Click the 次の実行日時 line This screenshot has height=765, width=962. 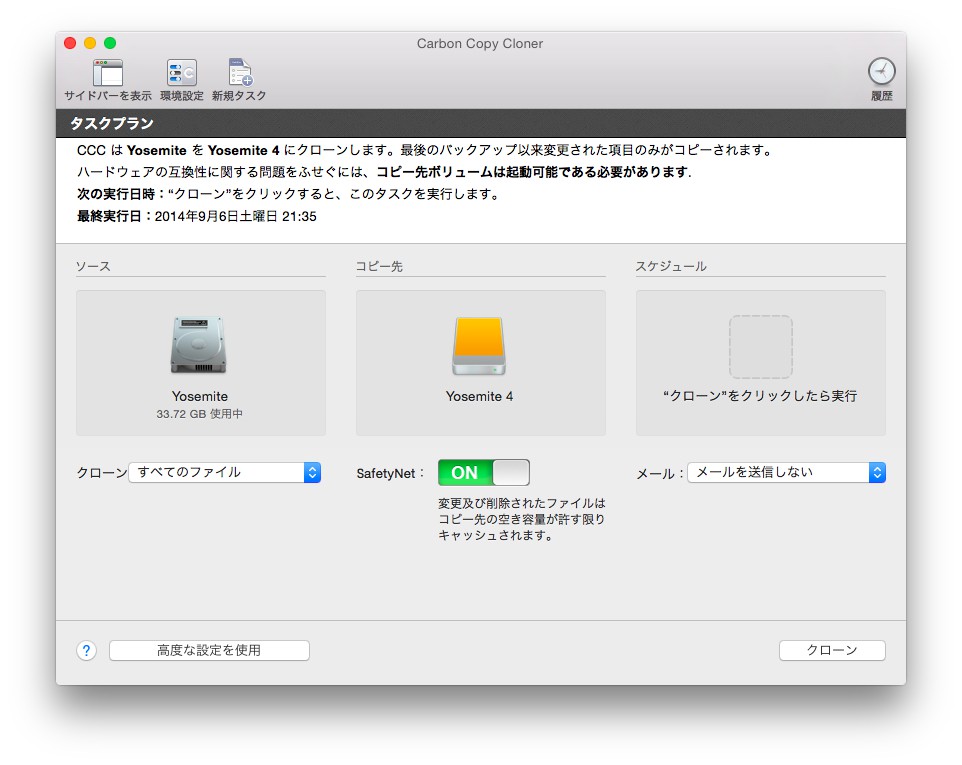tap(288, 194)
